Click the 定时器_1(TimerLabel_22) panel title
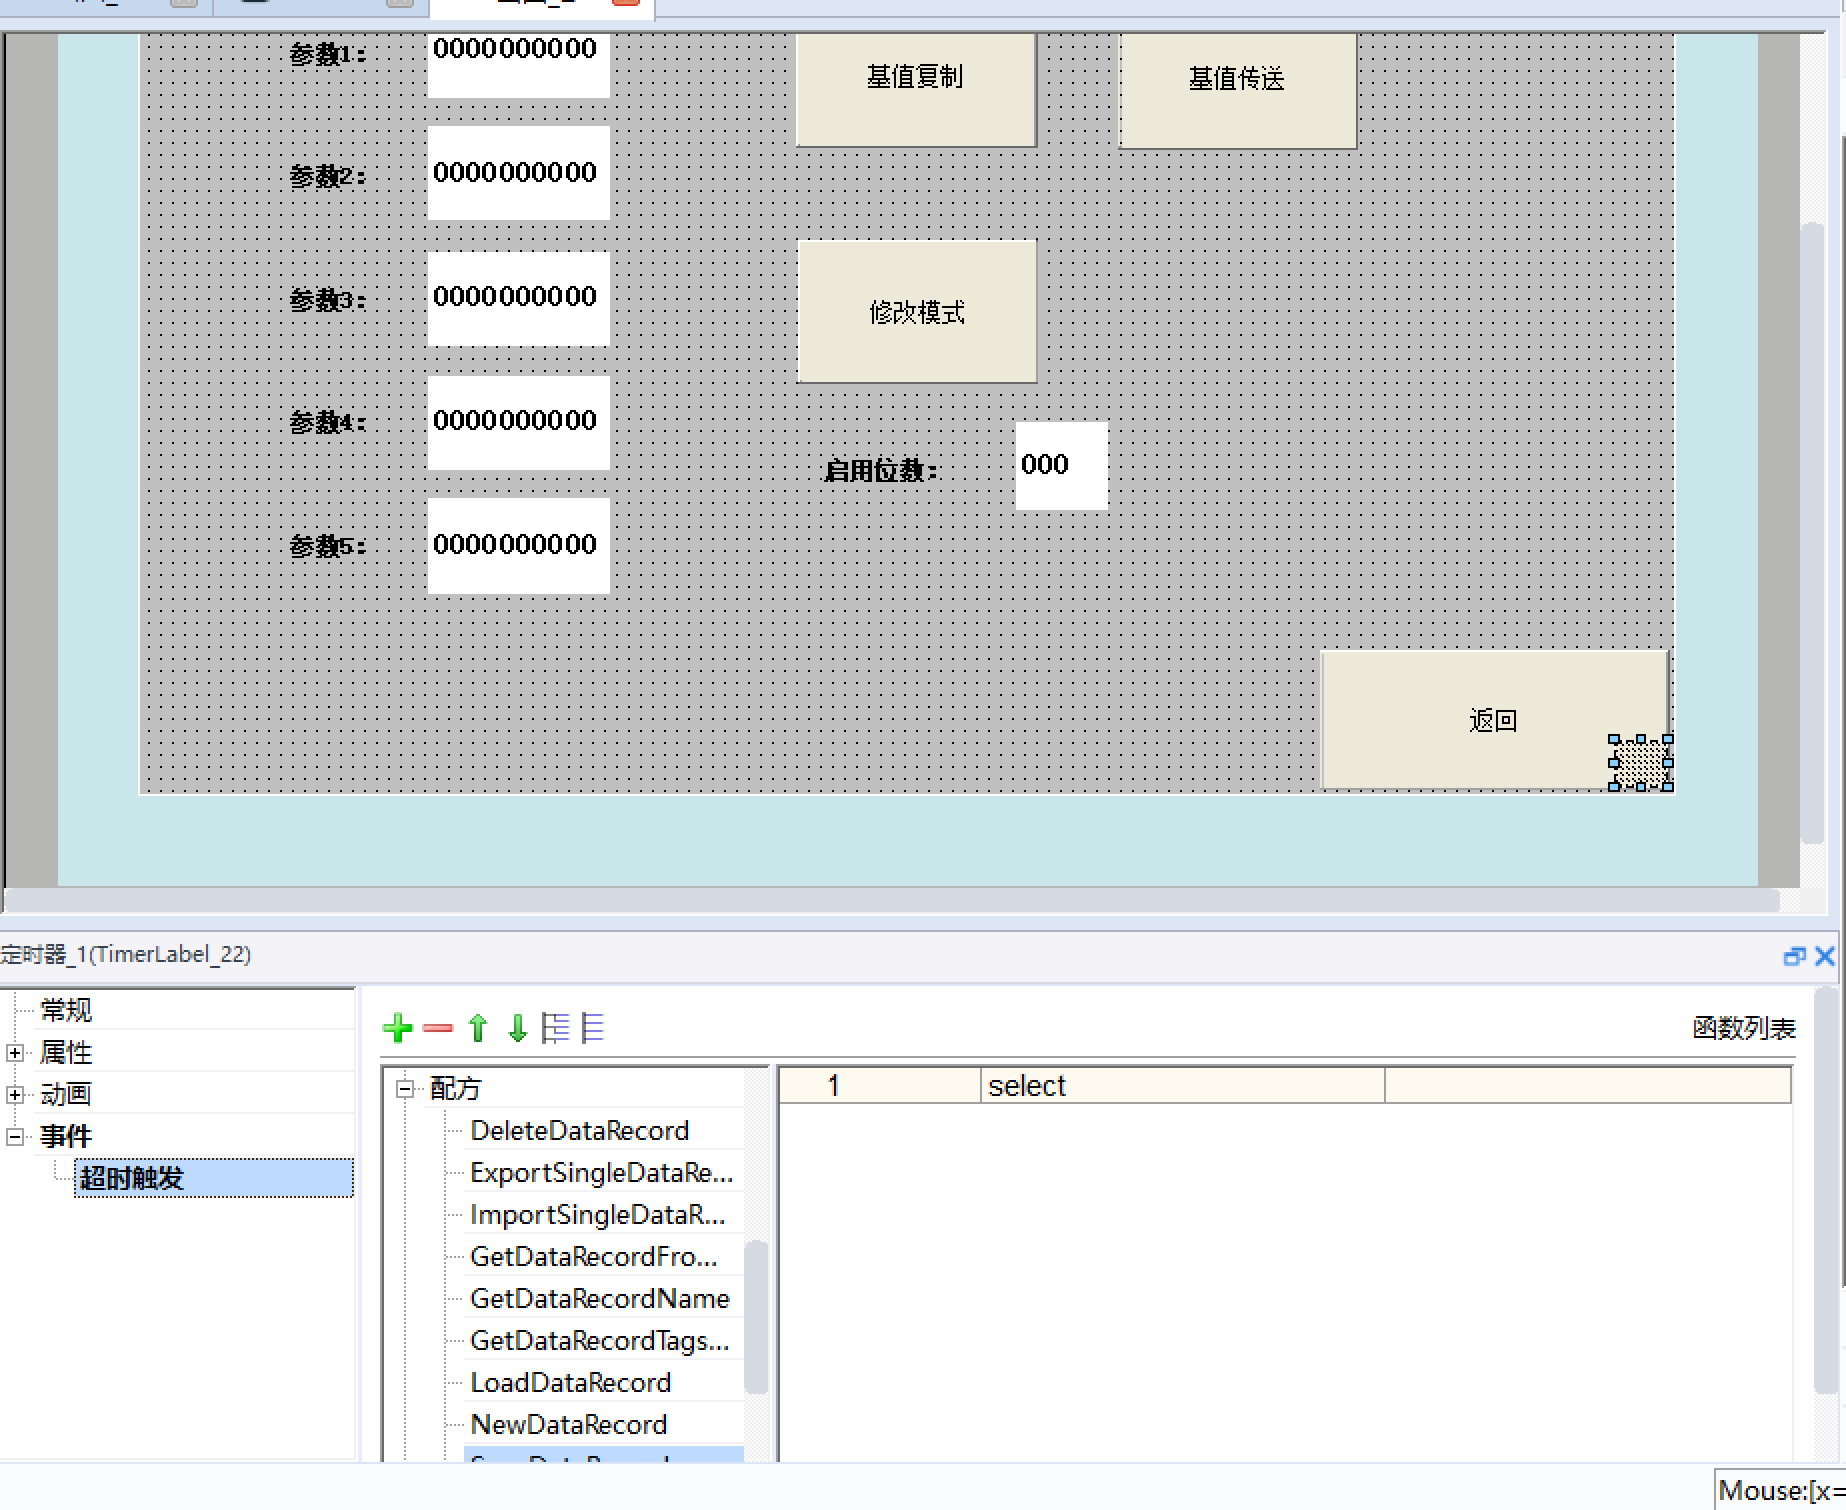The height and width of the screenshot is (1510, 1846). click(x=125, y=954)
